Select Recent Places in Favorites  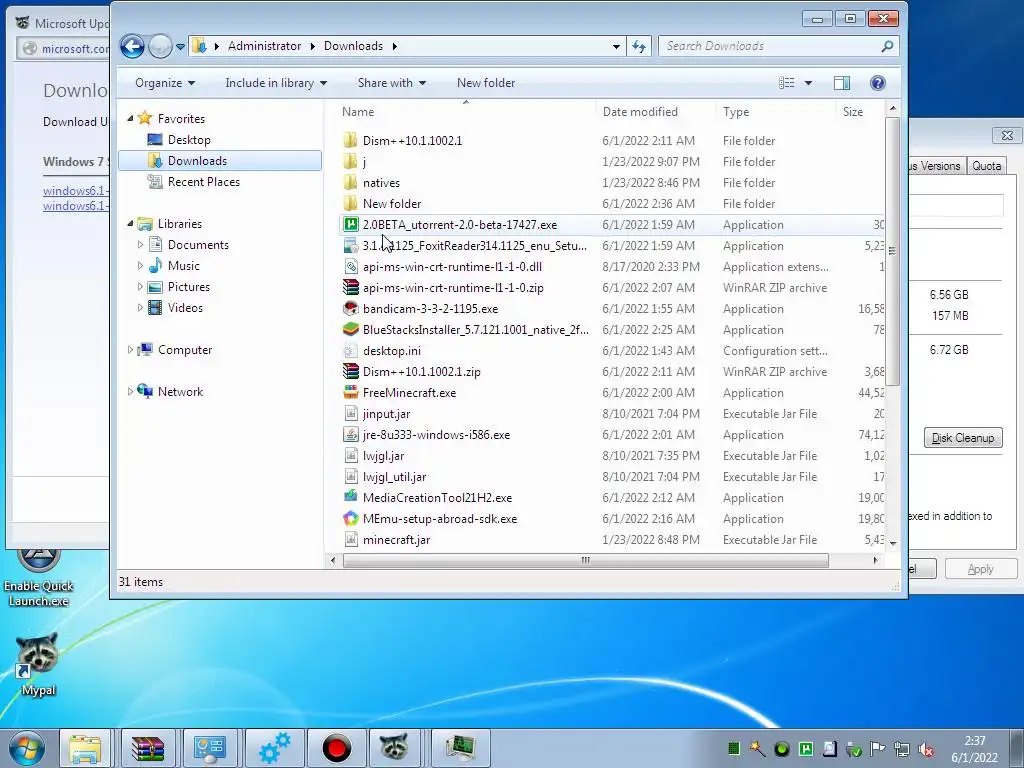(x=203, y=182)
